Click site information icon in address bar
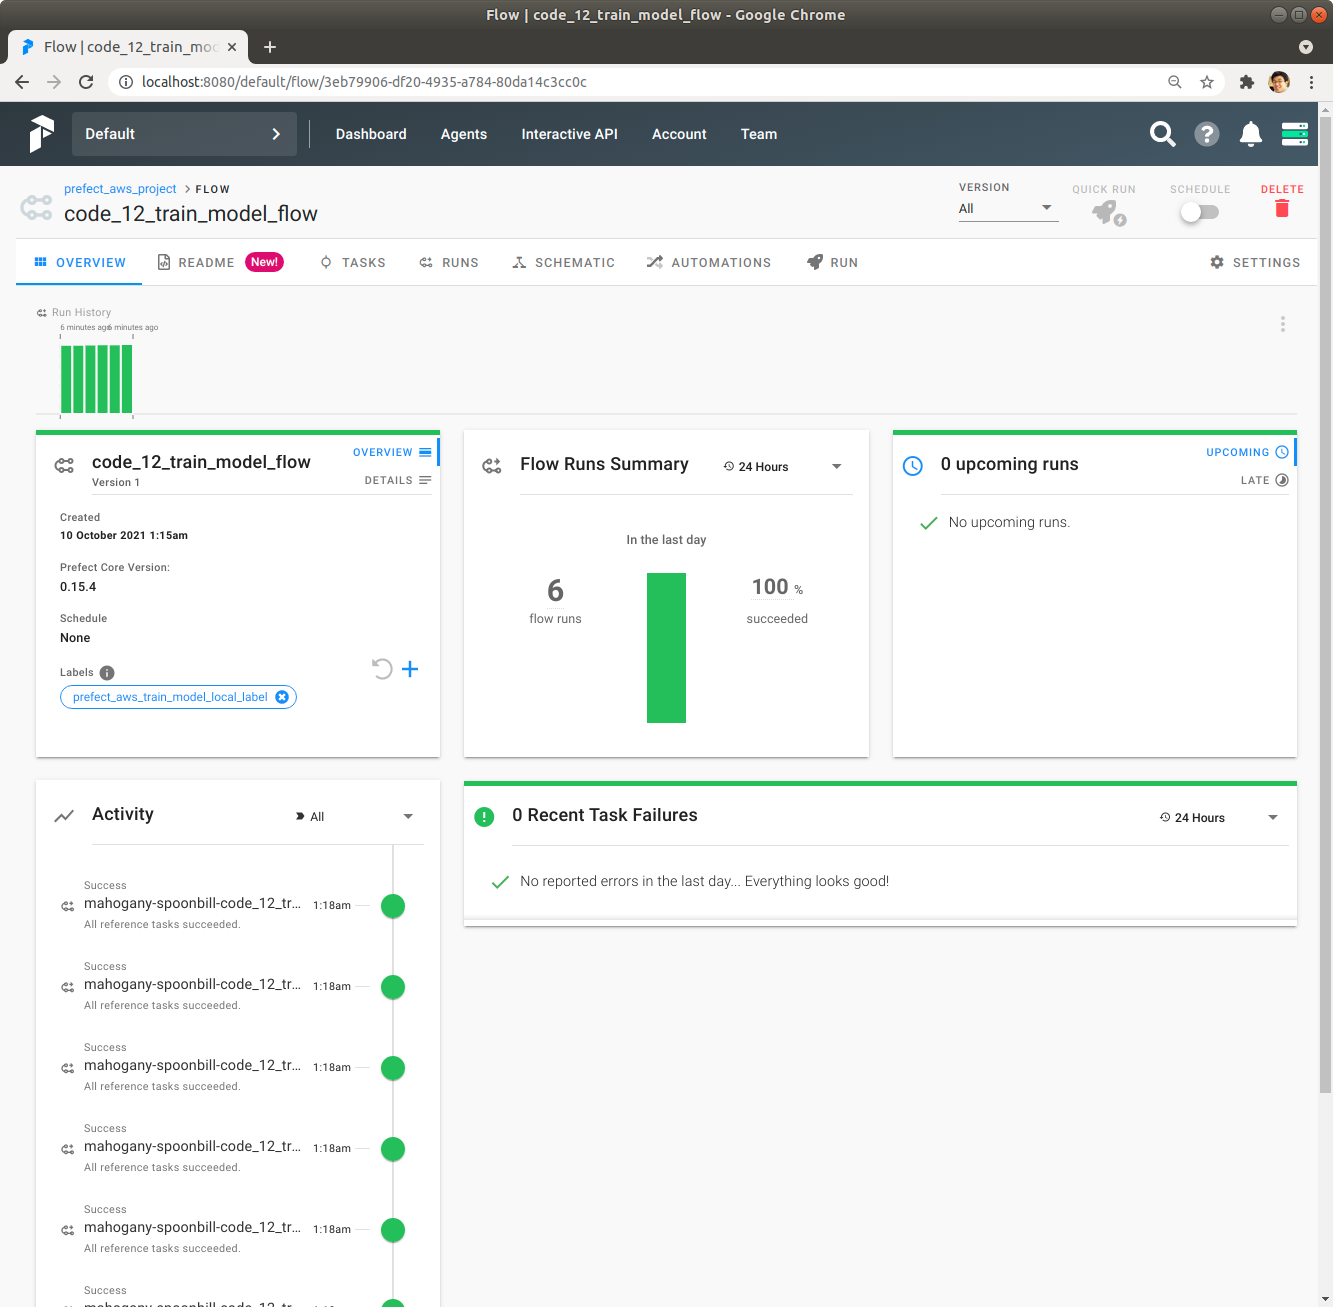 pos(126,82)
